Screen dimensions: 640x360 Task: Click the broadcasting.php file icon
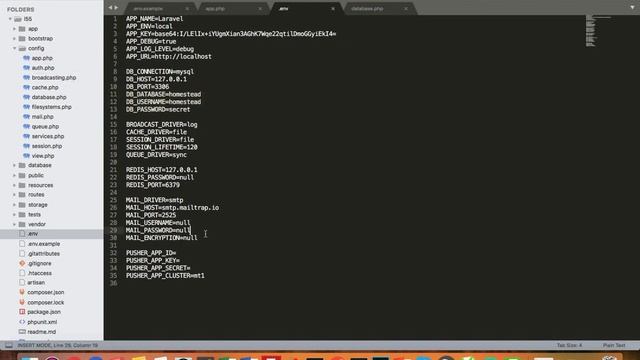tap(27, 78)
